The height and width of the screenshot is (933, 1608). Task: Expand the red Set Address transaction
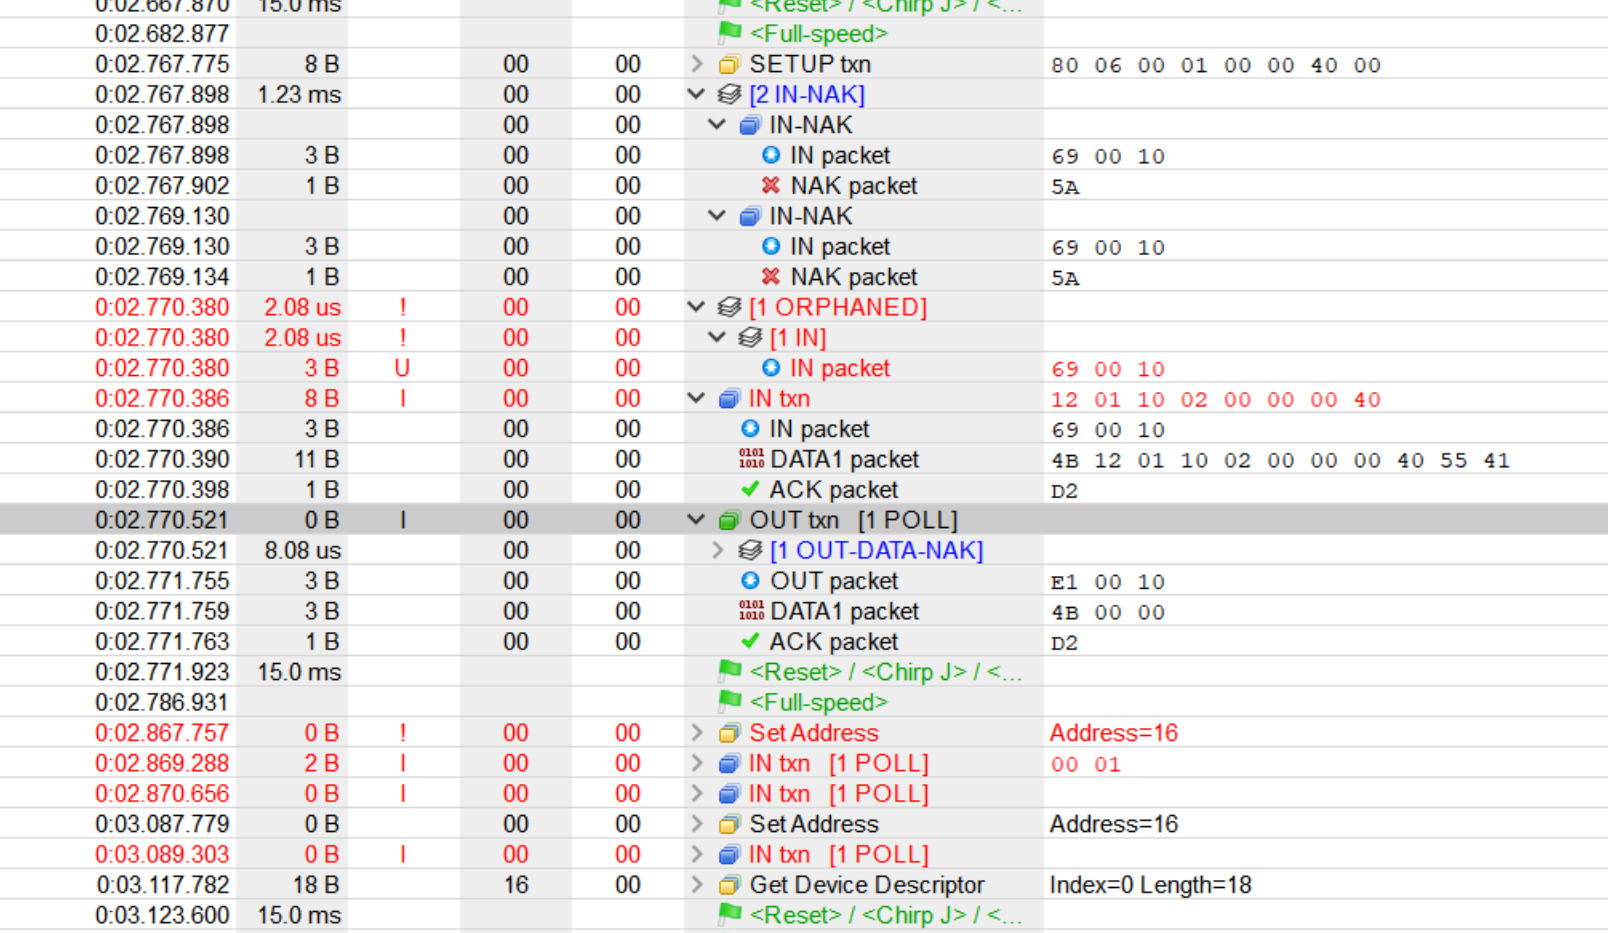pyautogui.click(x=697, y=733)
